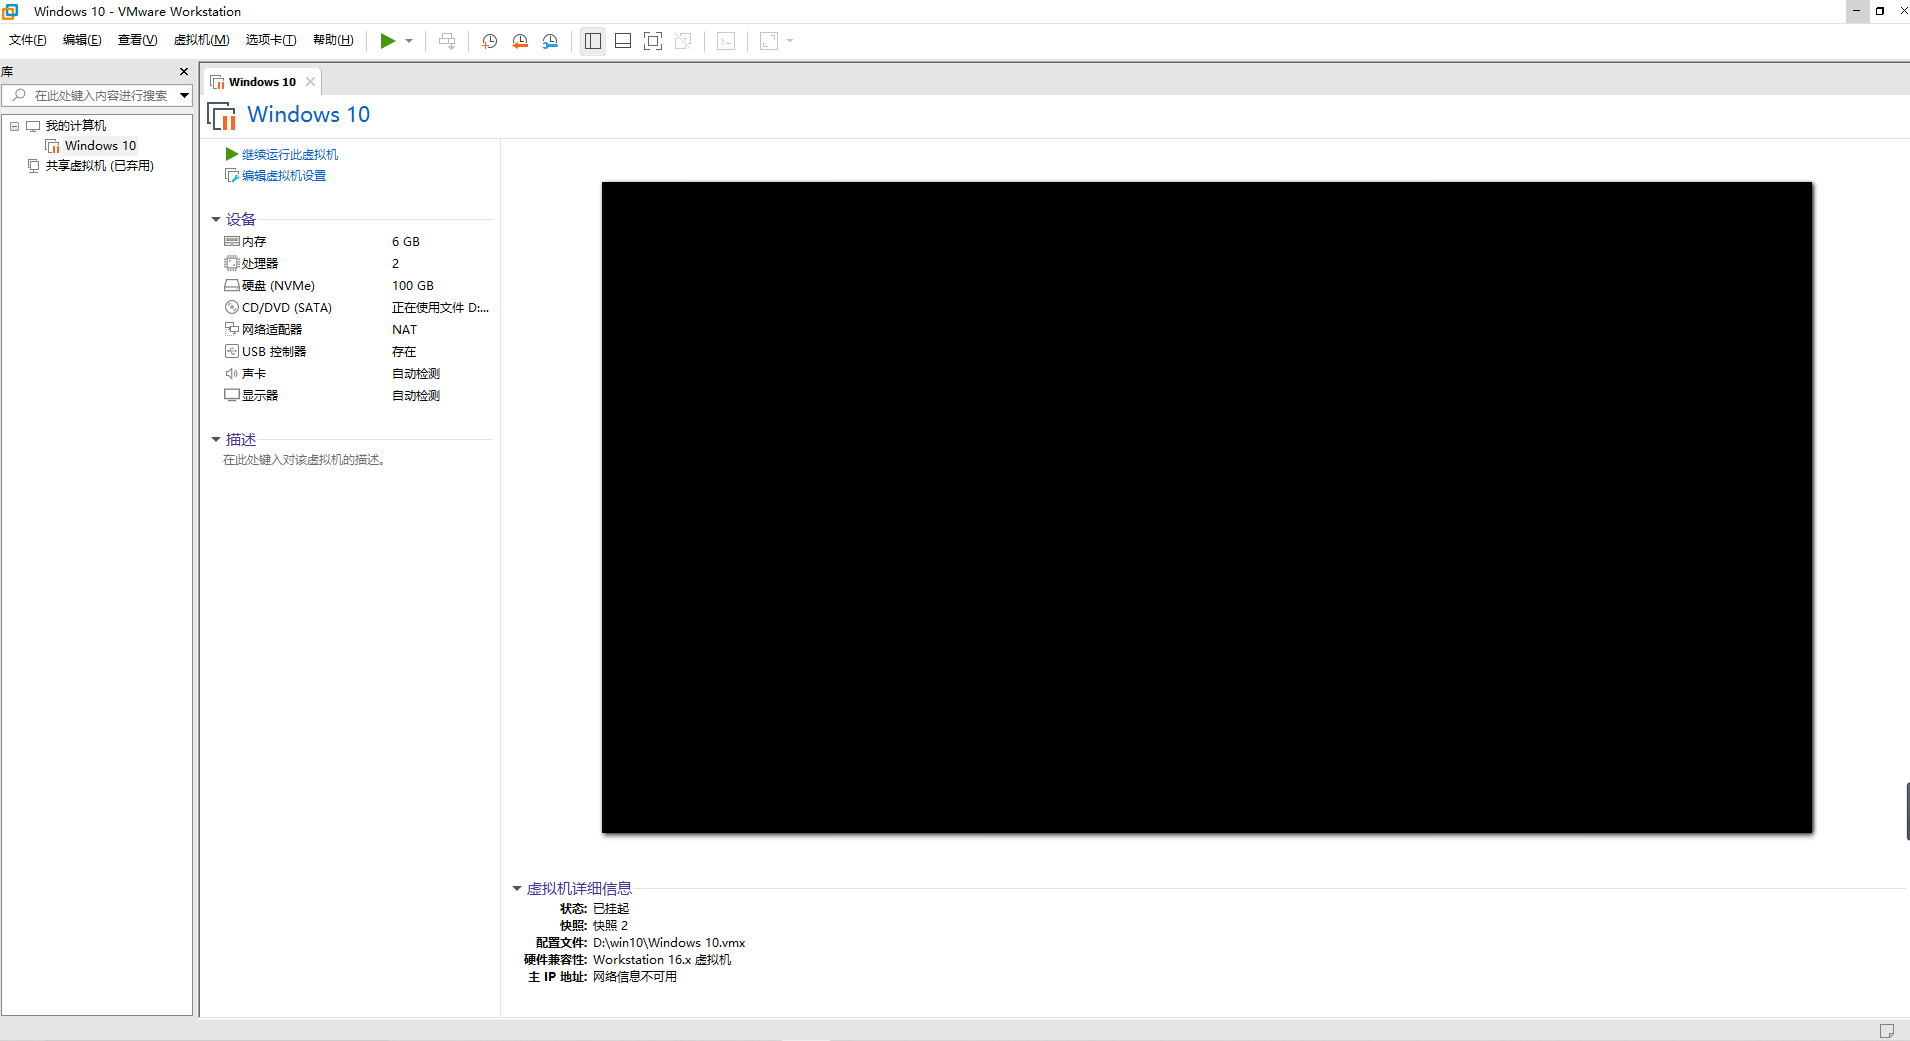Click the 已挂起 state value
Viewport: 1910px width, 1041px height.
pos(611,909)
